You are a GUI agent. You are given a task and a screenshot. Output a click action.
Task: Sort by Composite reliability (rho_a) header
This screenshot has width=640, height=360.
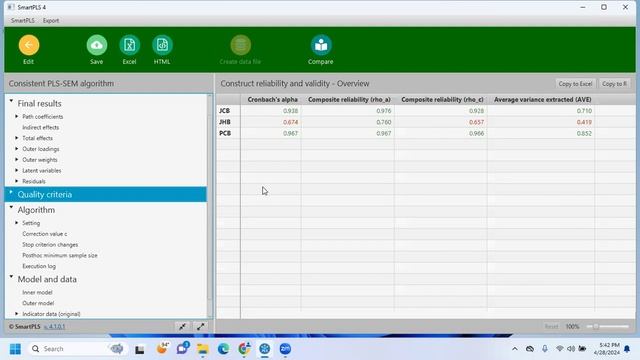tap(349, 100)
